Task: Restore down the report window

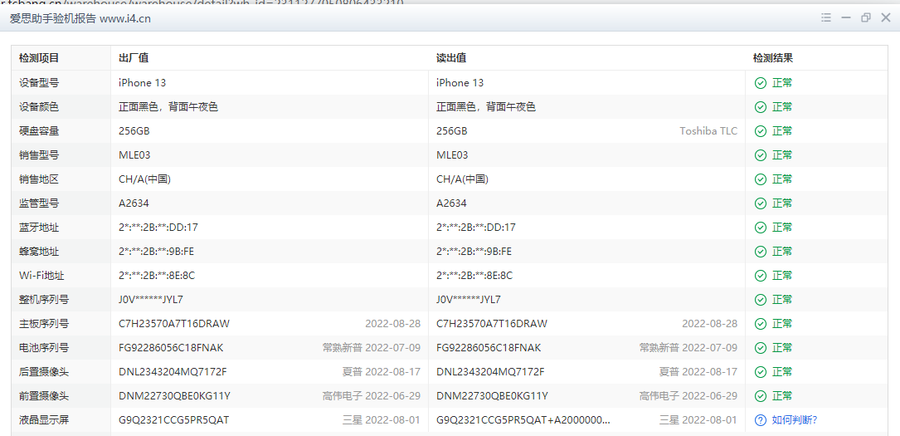Action: [x=866, y=18]
